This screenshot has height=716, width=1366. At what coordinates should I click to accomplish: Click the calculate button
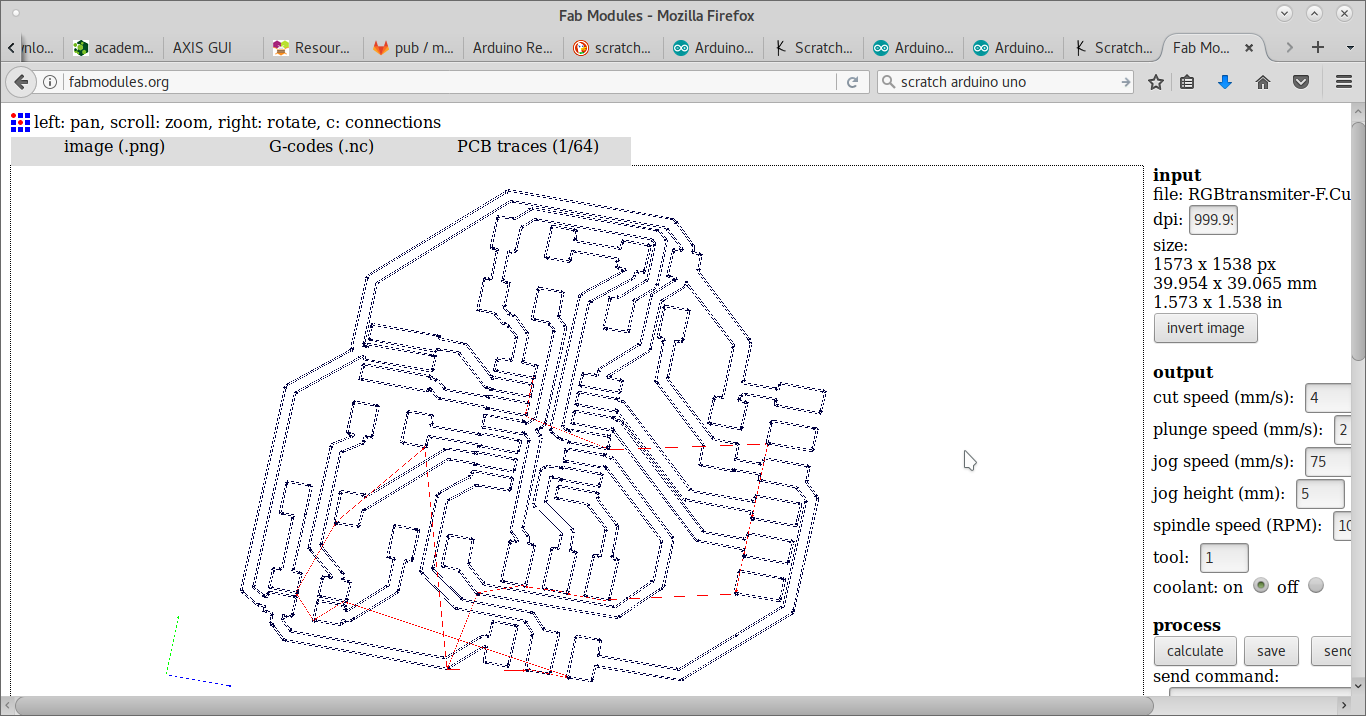tap(1195, 651)
